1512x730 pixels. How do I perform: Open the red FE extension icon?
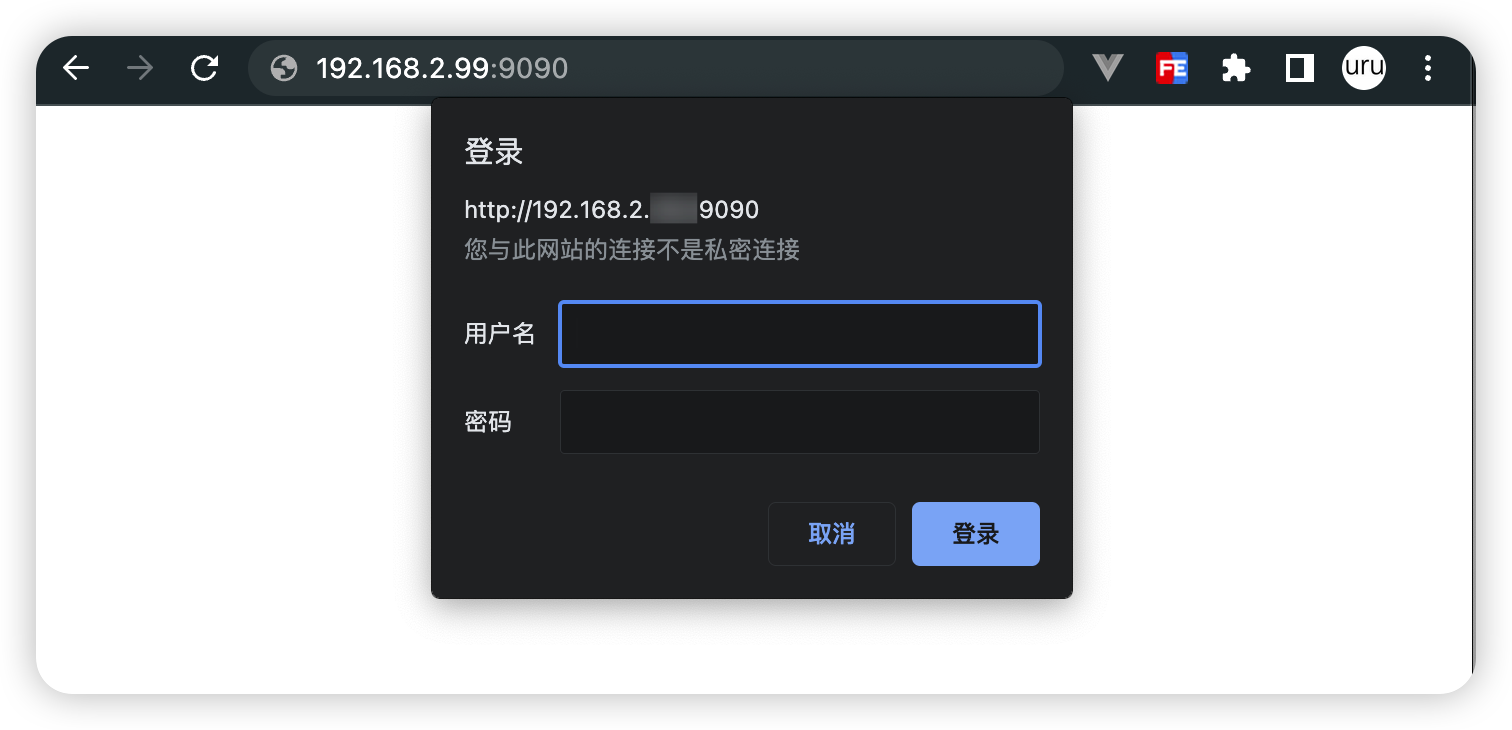click(x=1171, y=68)
